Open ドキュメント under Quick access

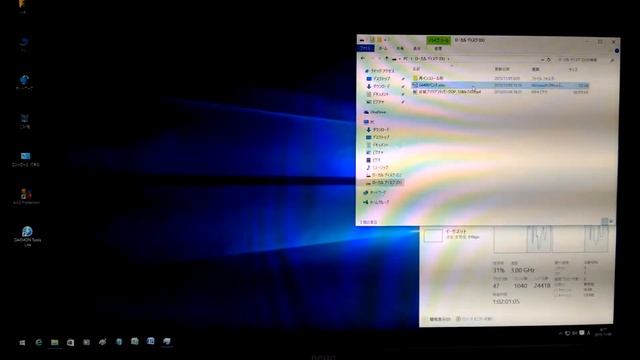pyautogui.click(x=378, y=94)
